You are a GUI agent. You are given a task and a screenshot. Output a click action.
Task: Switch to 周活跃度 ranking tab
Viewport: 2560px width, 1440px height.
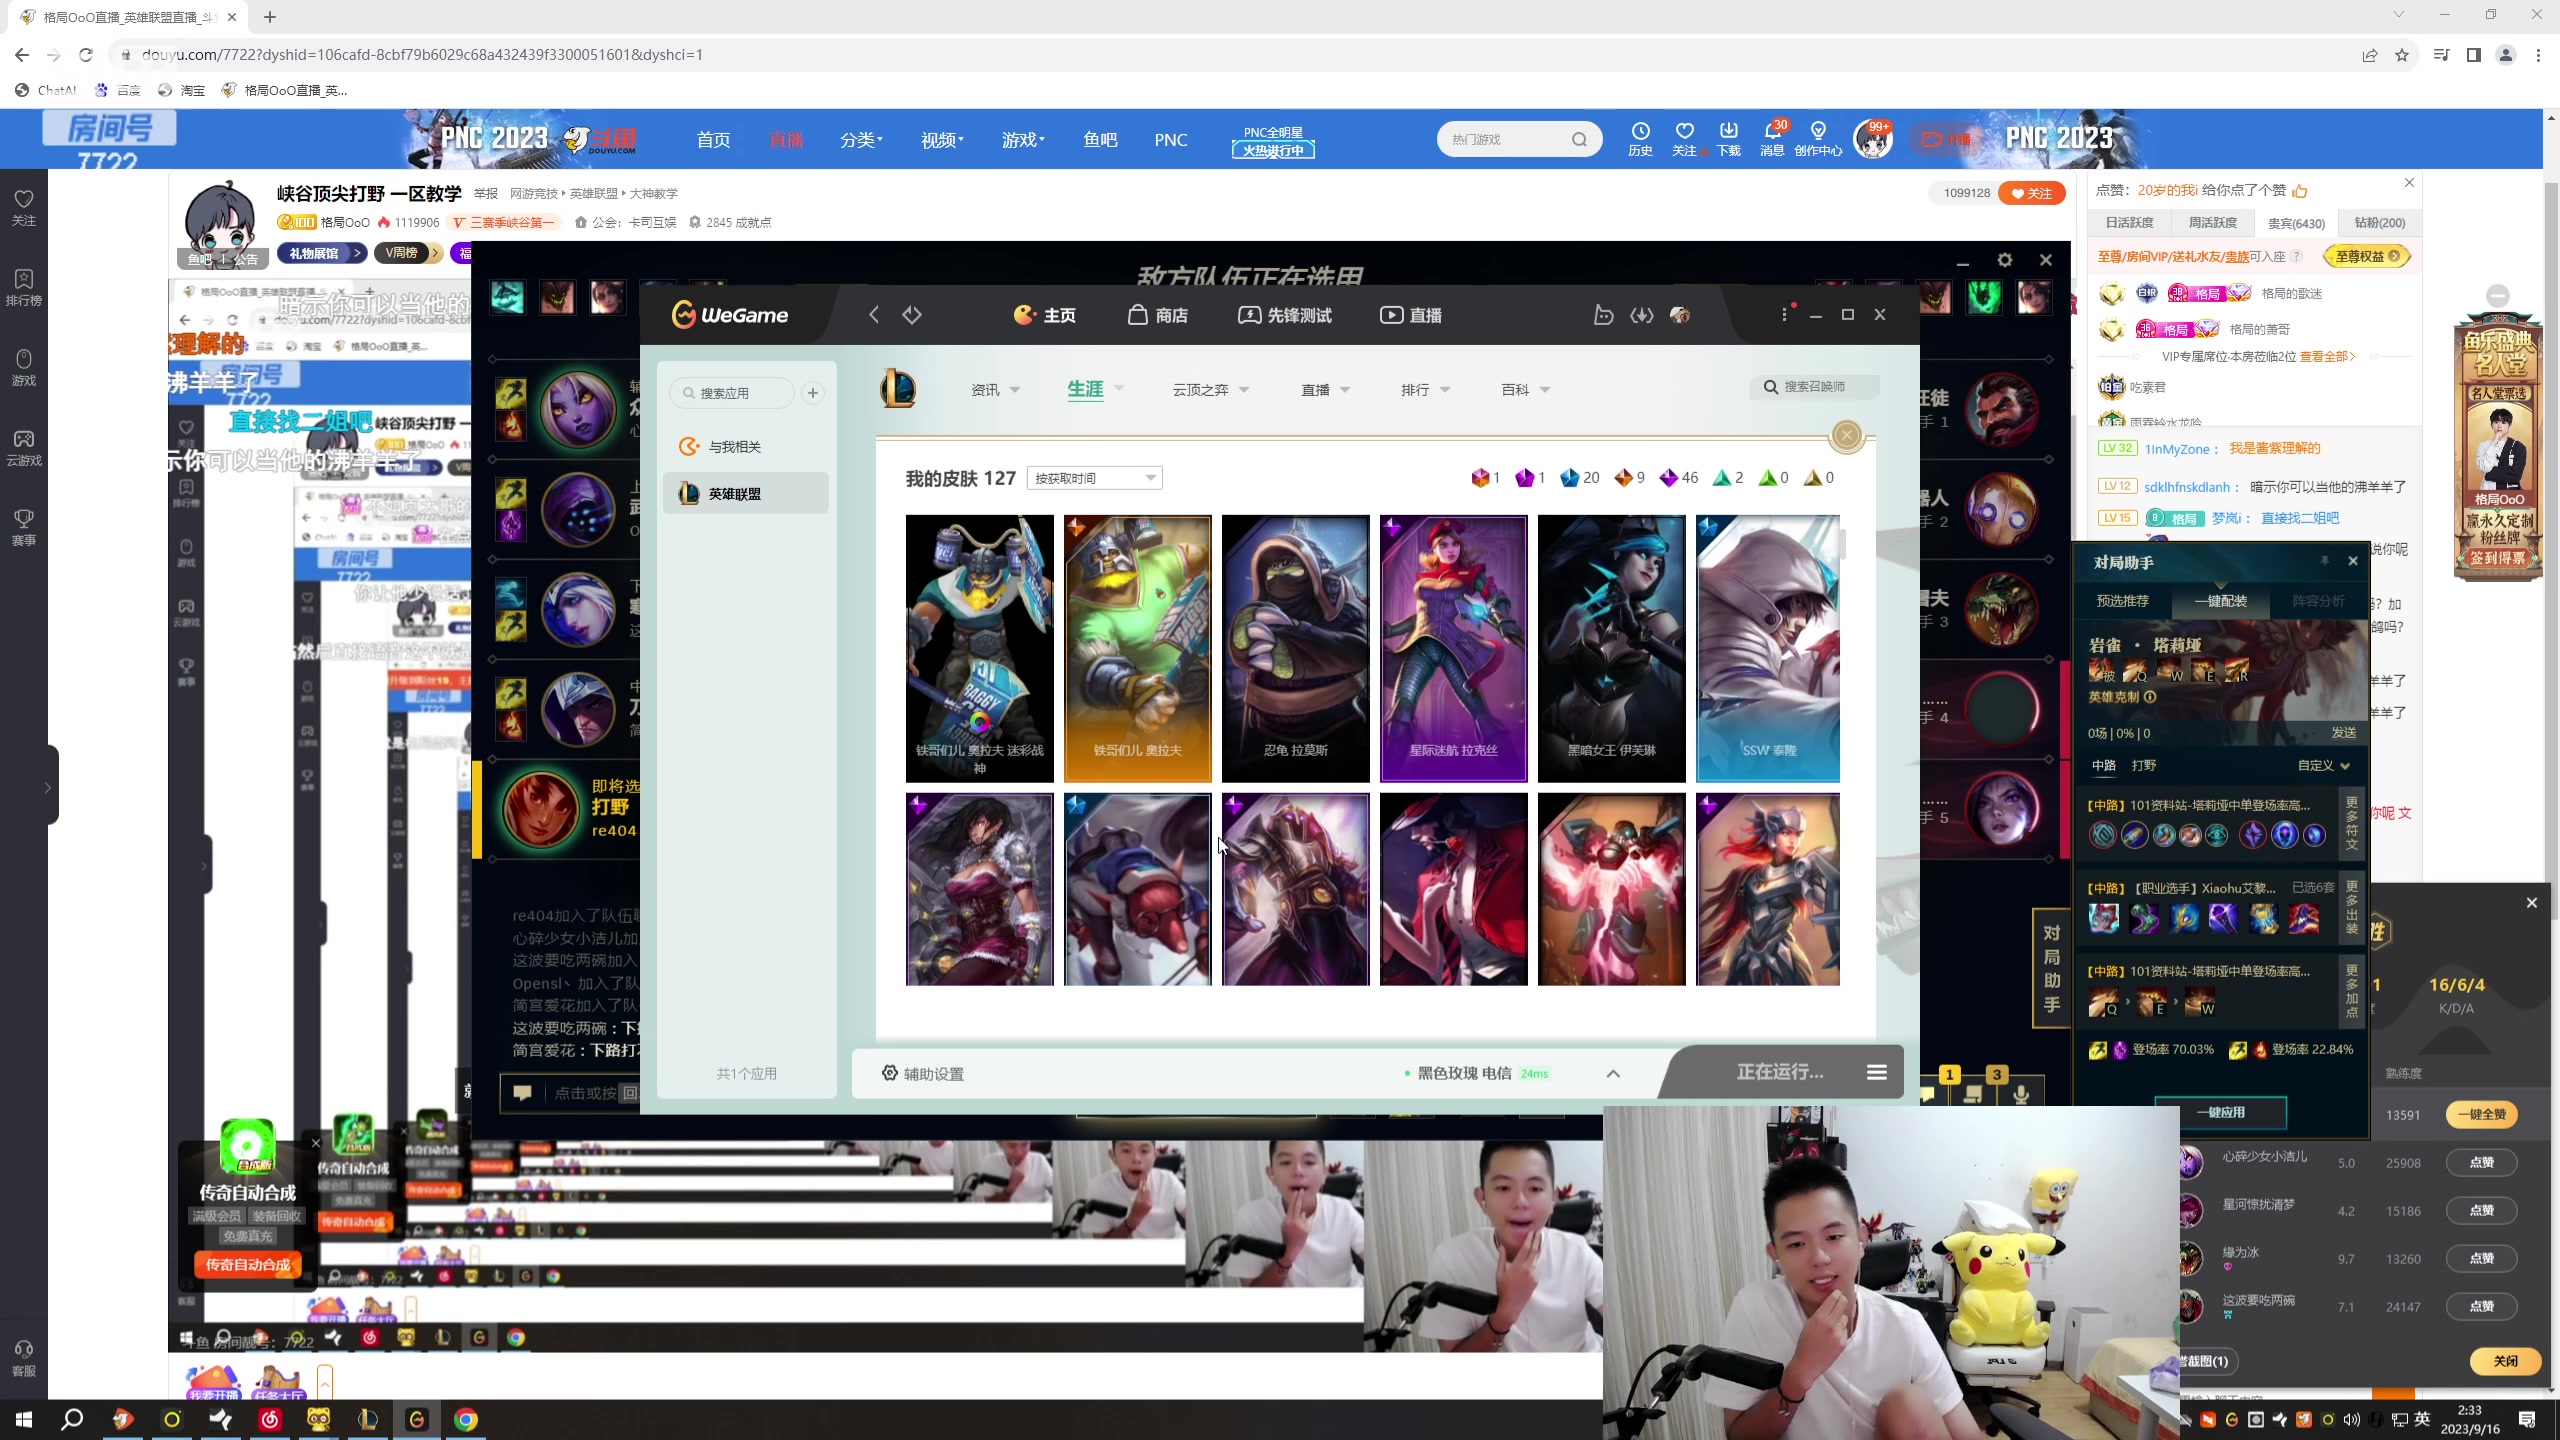click(x=2213, y=223)
